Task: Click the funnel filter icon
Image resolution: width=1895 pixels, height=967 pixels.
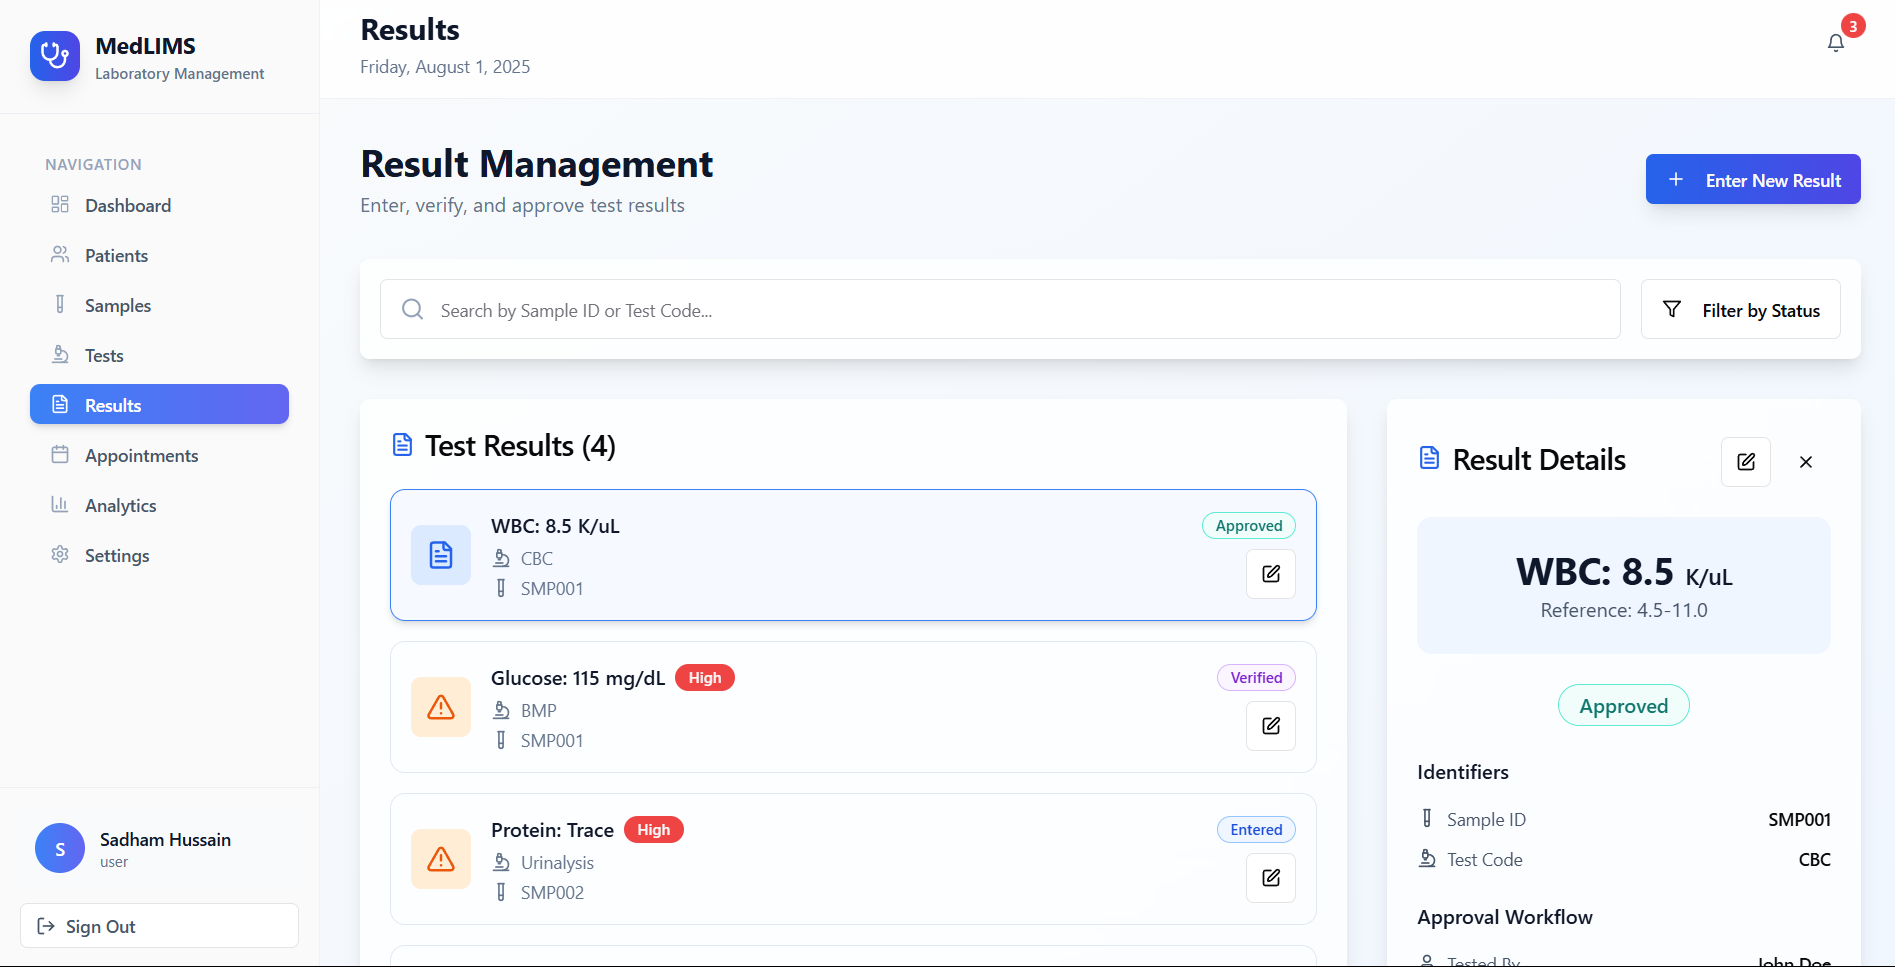Action: [1672, 309]
